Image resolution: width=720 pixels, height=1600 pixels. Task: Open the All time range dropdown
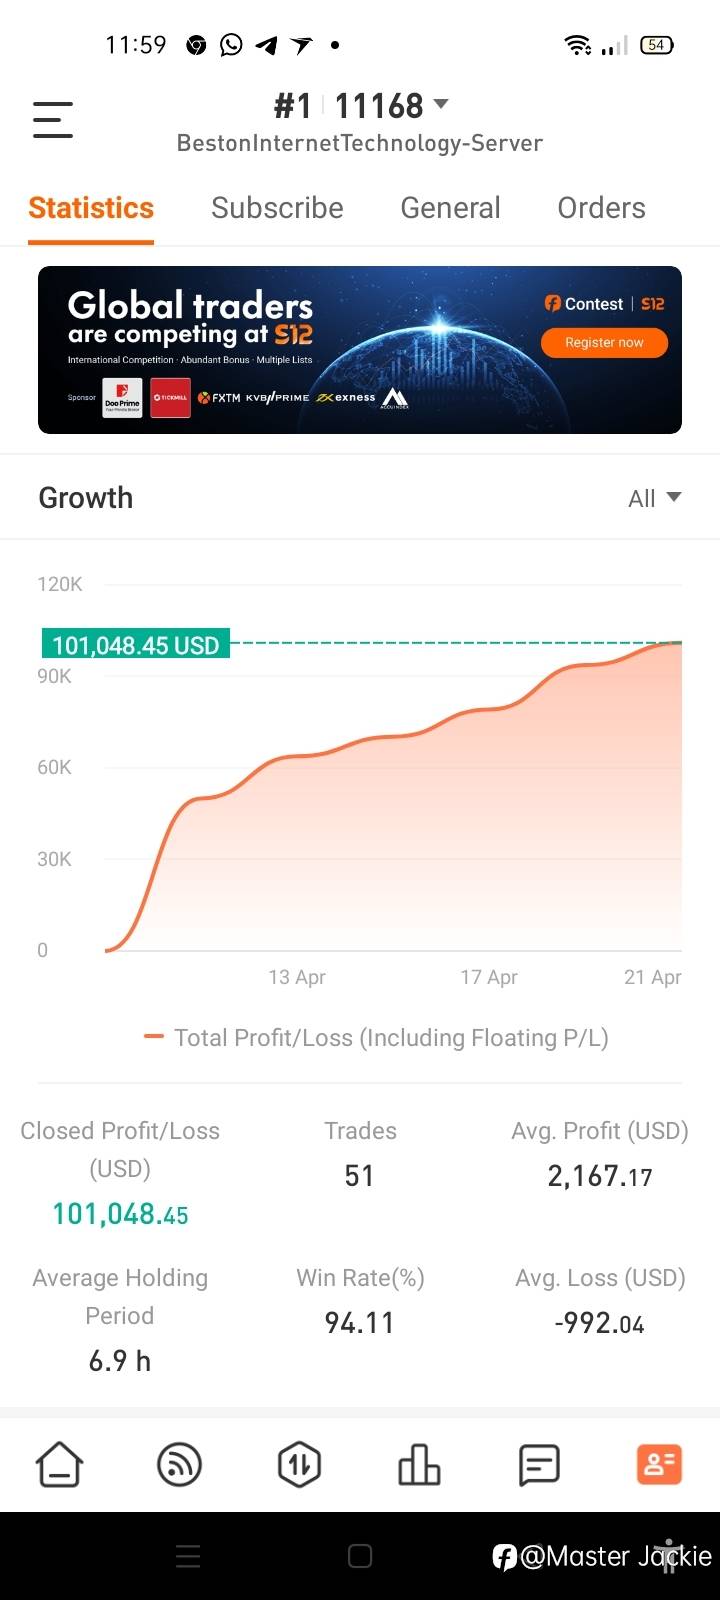point(654,498)
